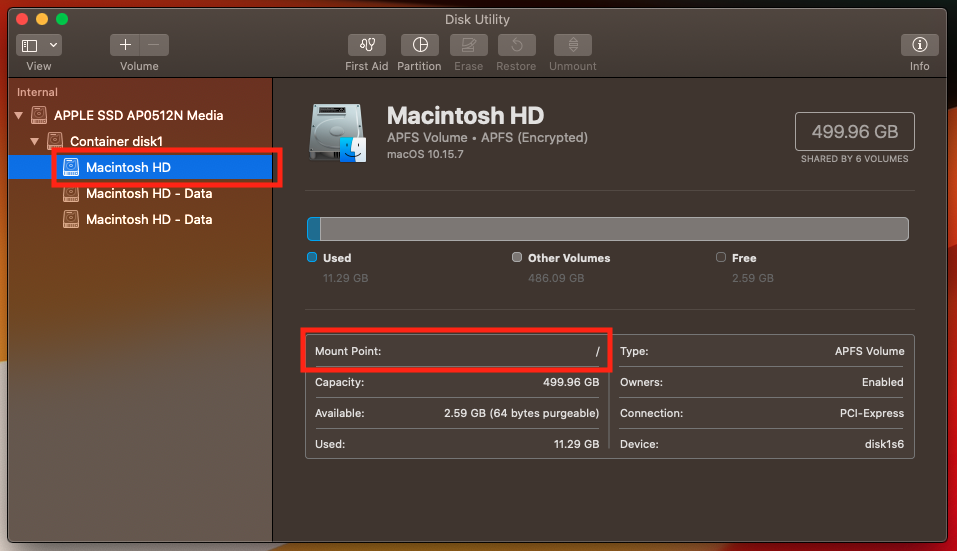Select the Macintosh HD volume row

(140, 167)
